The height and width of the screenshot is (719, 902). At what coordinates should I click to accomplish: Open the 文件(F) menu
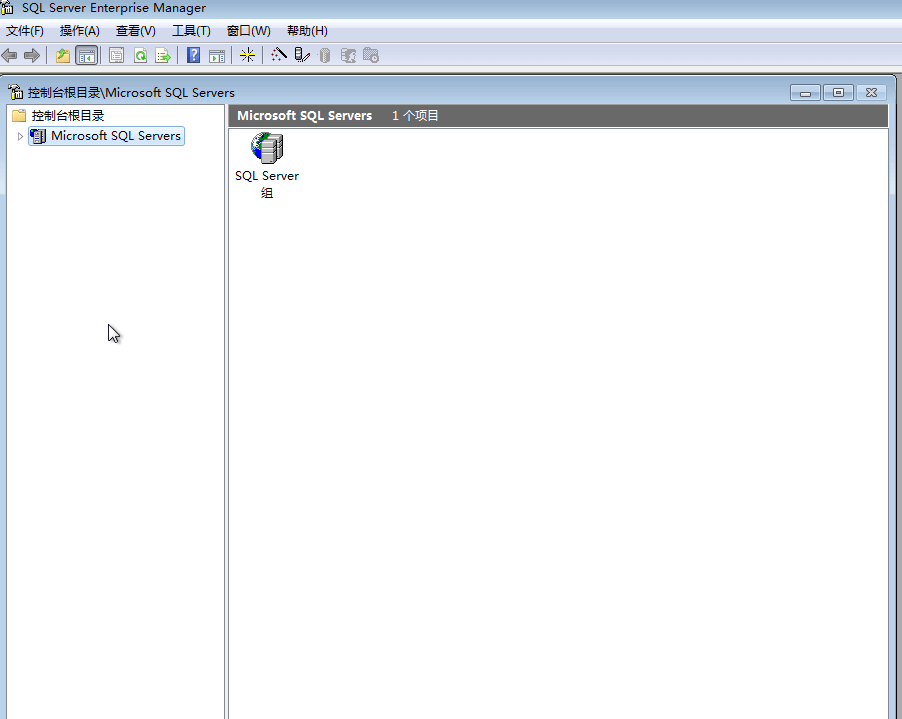25,31
